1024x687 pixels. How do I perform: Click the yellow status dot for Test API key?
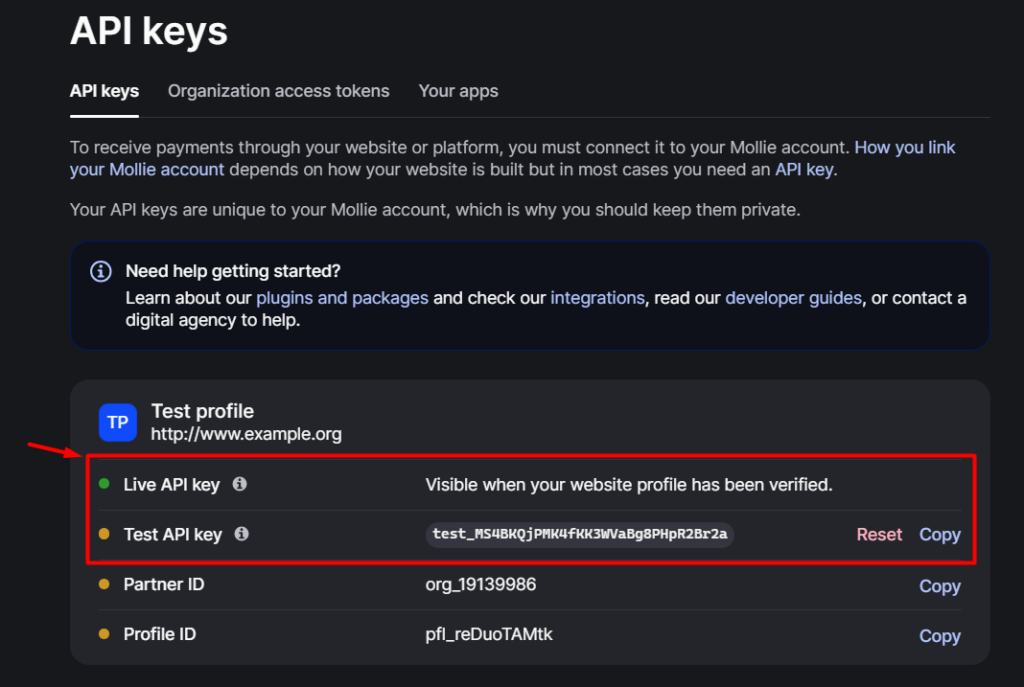click(x=104, y=534)
